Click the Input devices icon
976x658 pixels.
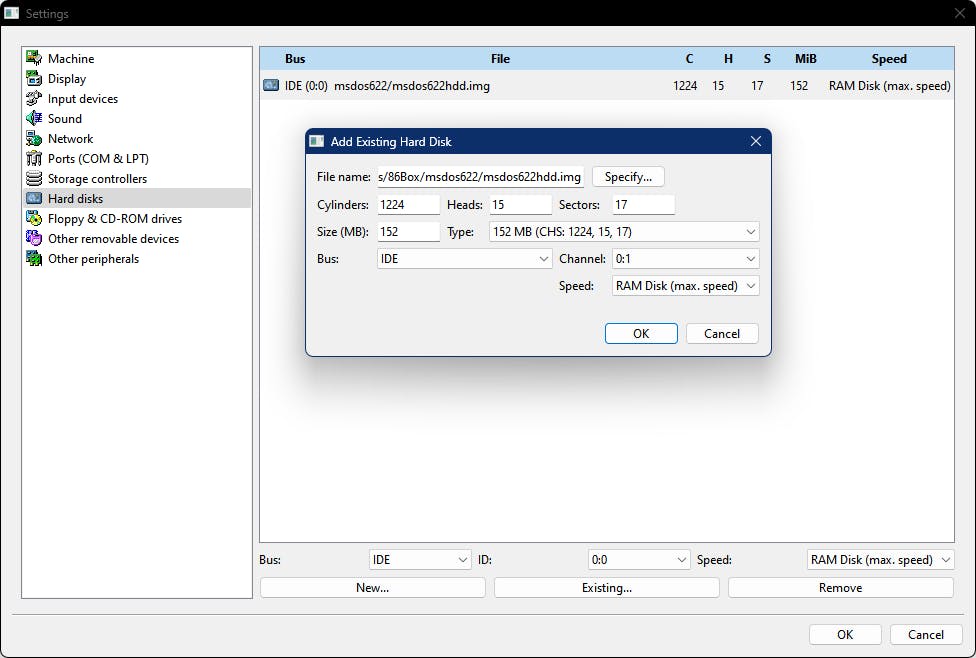pos(34,98)
